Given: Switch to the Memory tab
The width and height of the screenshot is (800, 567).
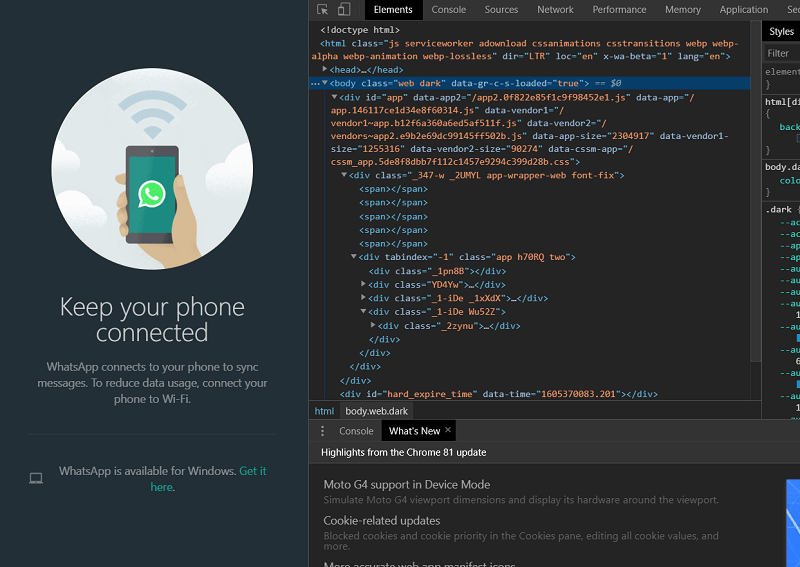Looking at the screenshot, I should point(683,10).
